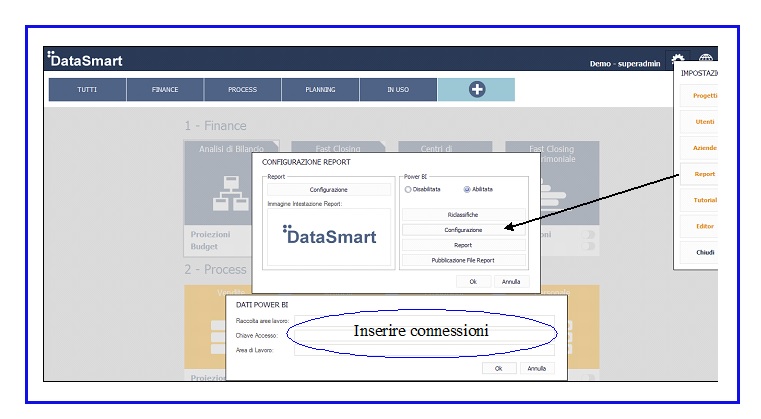Click Report button in Power BI group
Screen dimensions: 761x419
tap(463, 245)
